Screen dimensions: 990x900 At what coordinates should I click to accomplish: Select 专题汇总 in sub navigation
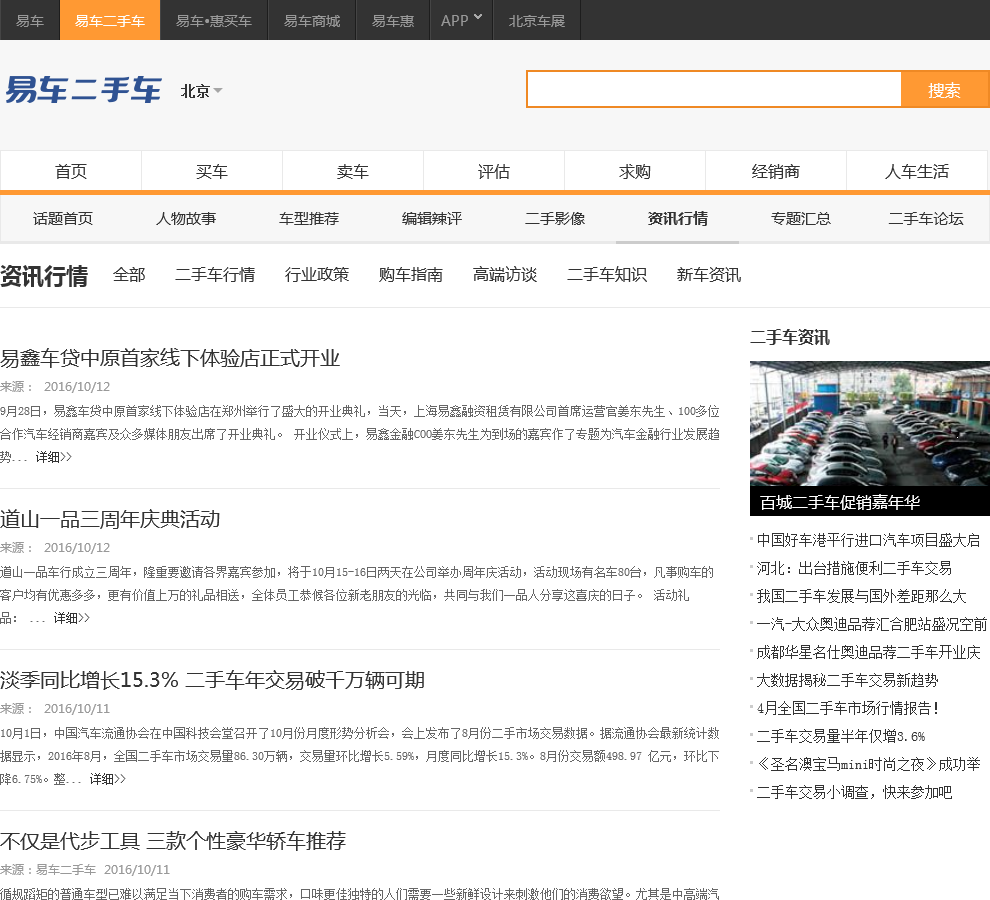[801, 219]
